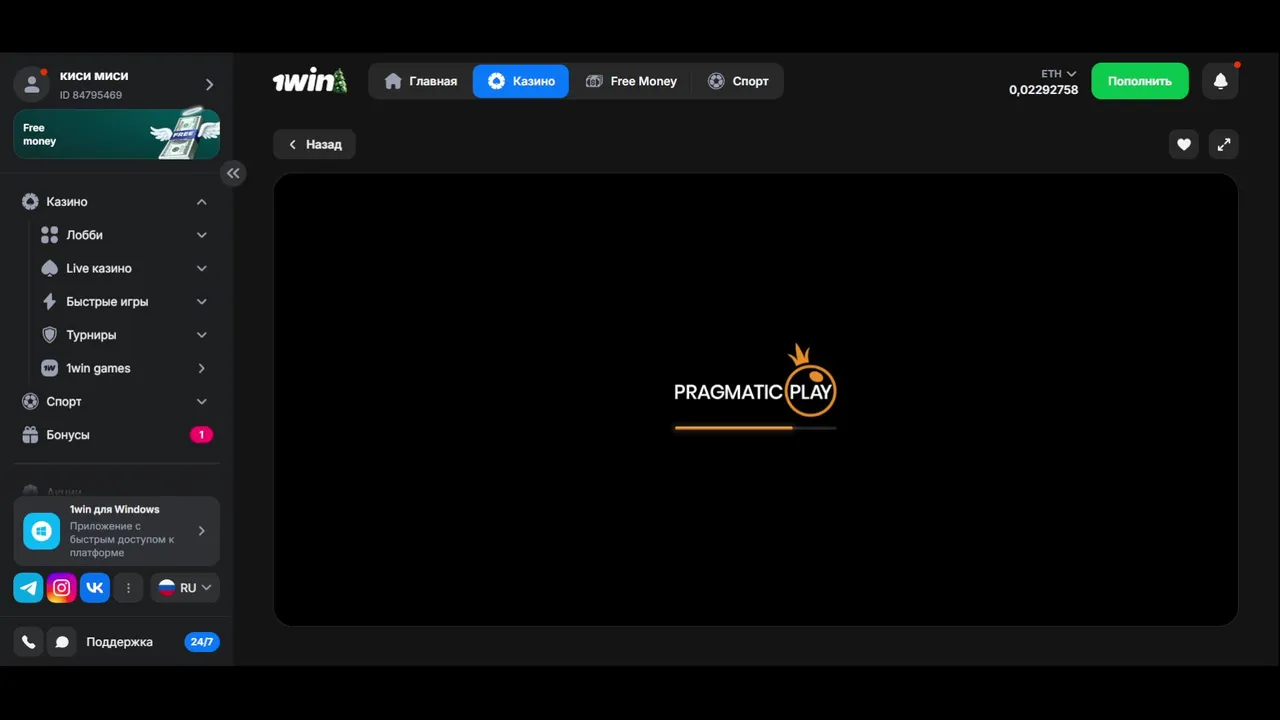Add game to favorites with heart icon
The image size is (1280, 720).
tap(1184, 144)
